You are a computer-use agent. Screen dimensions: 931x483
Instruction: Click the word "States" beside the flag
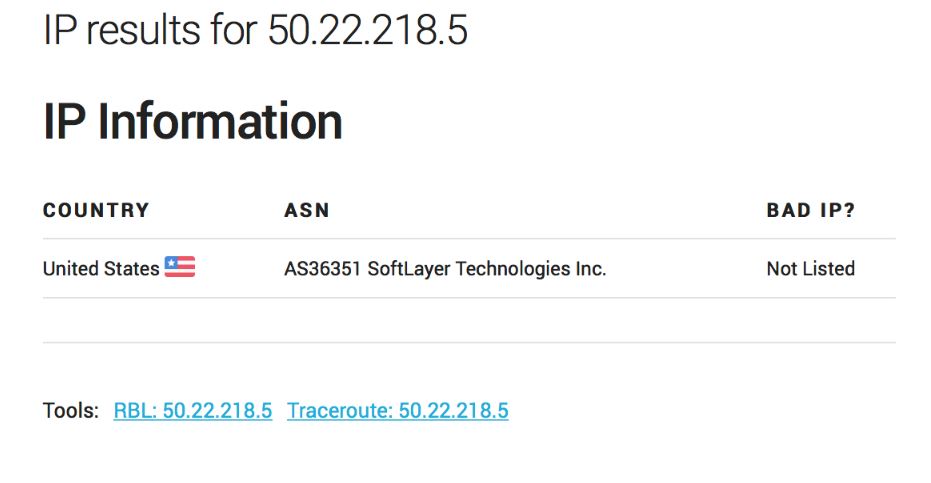(x=134, y=269)
